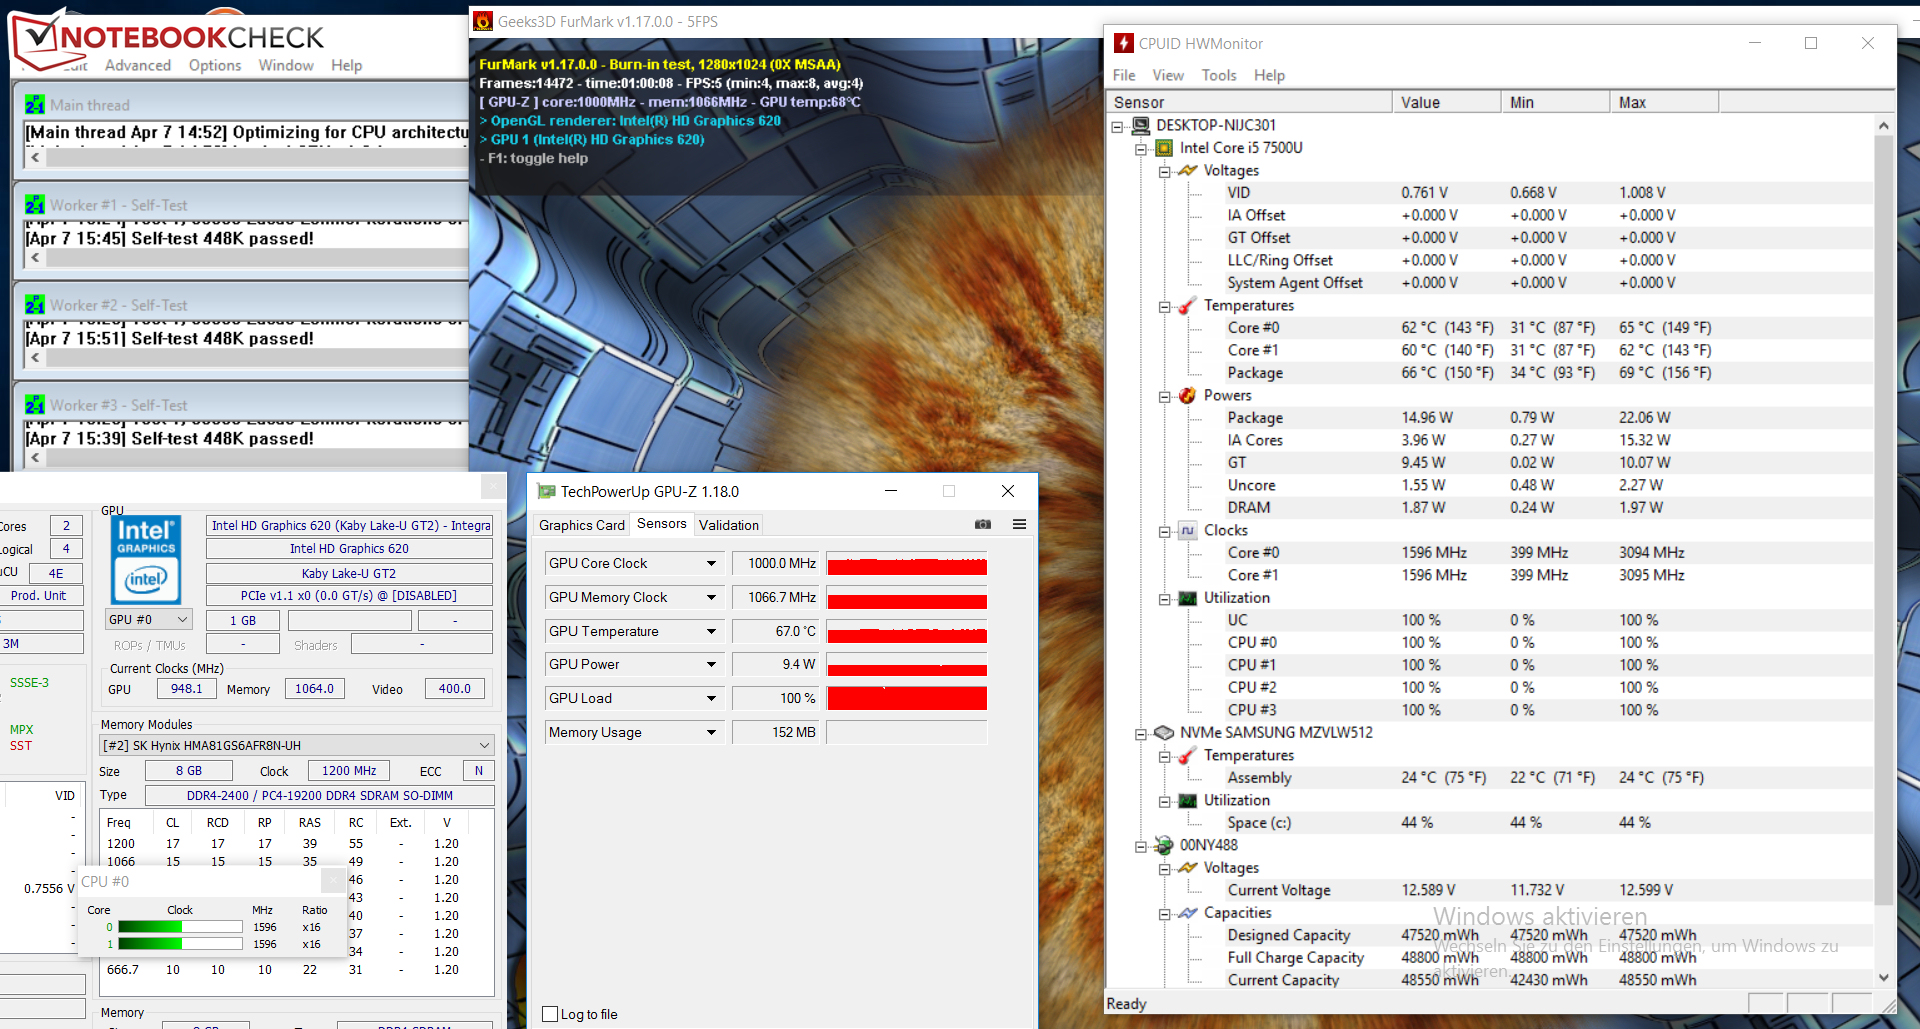Click the Powers flame icon in HWMonitor
The height and width of the screenshot is (1029, 1920).
[1188, 395]
